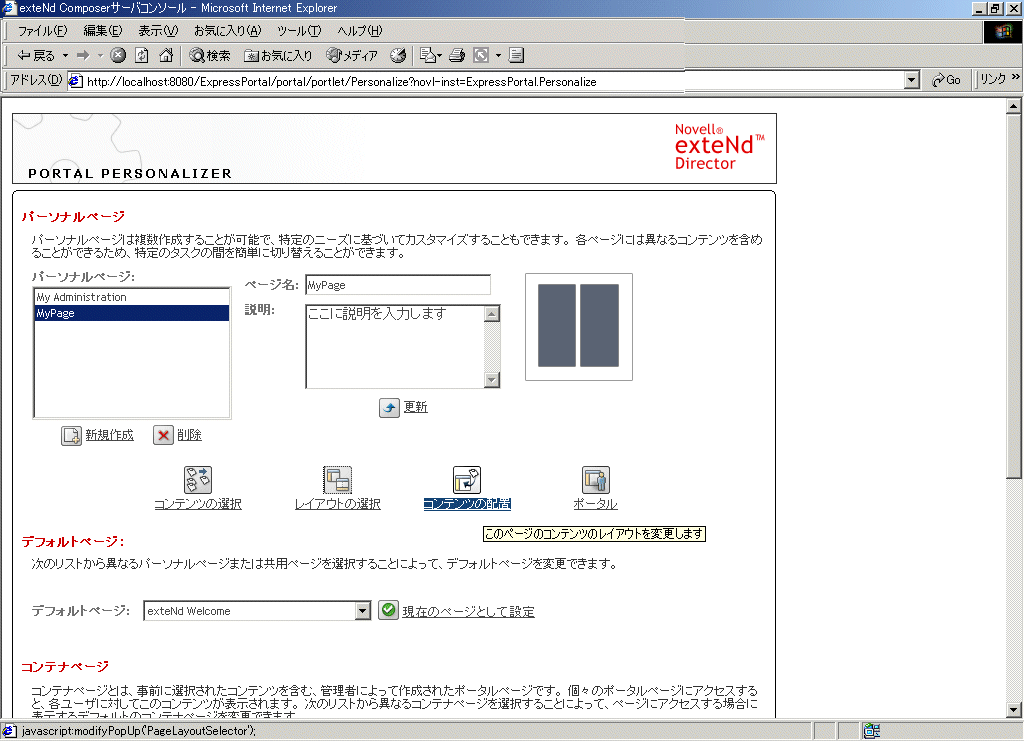Click the コンテンツの選択 icon
Image resolution: width=1024 pixels, height=741 pixels.
198,480
